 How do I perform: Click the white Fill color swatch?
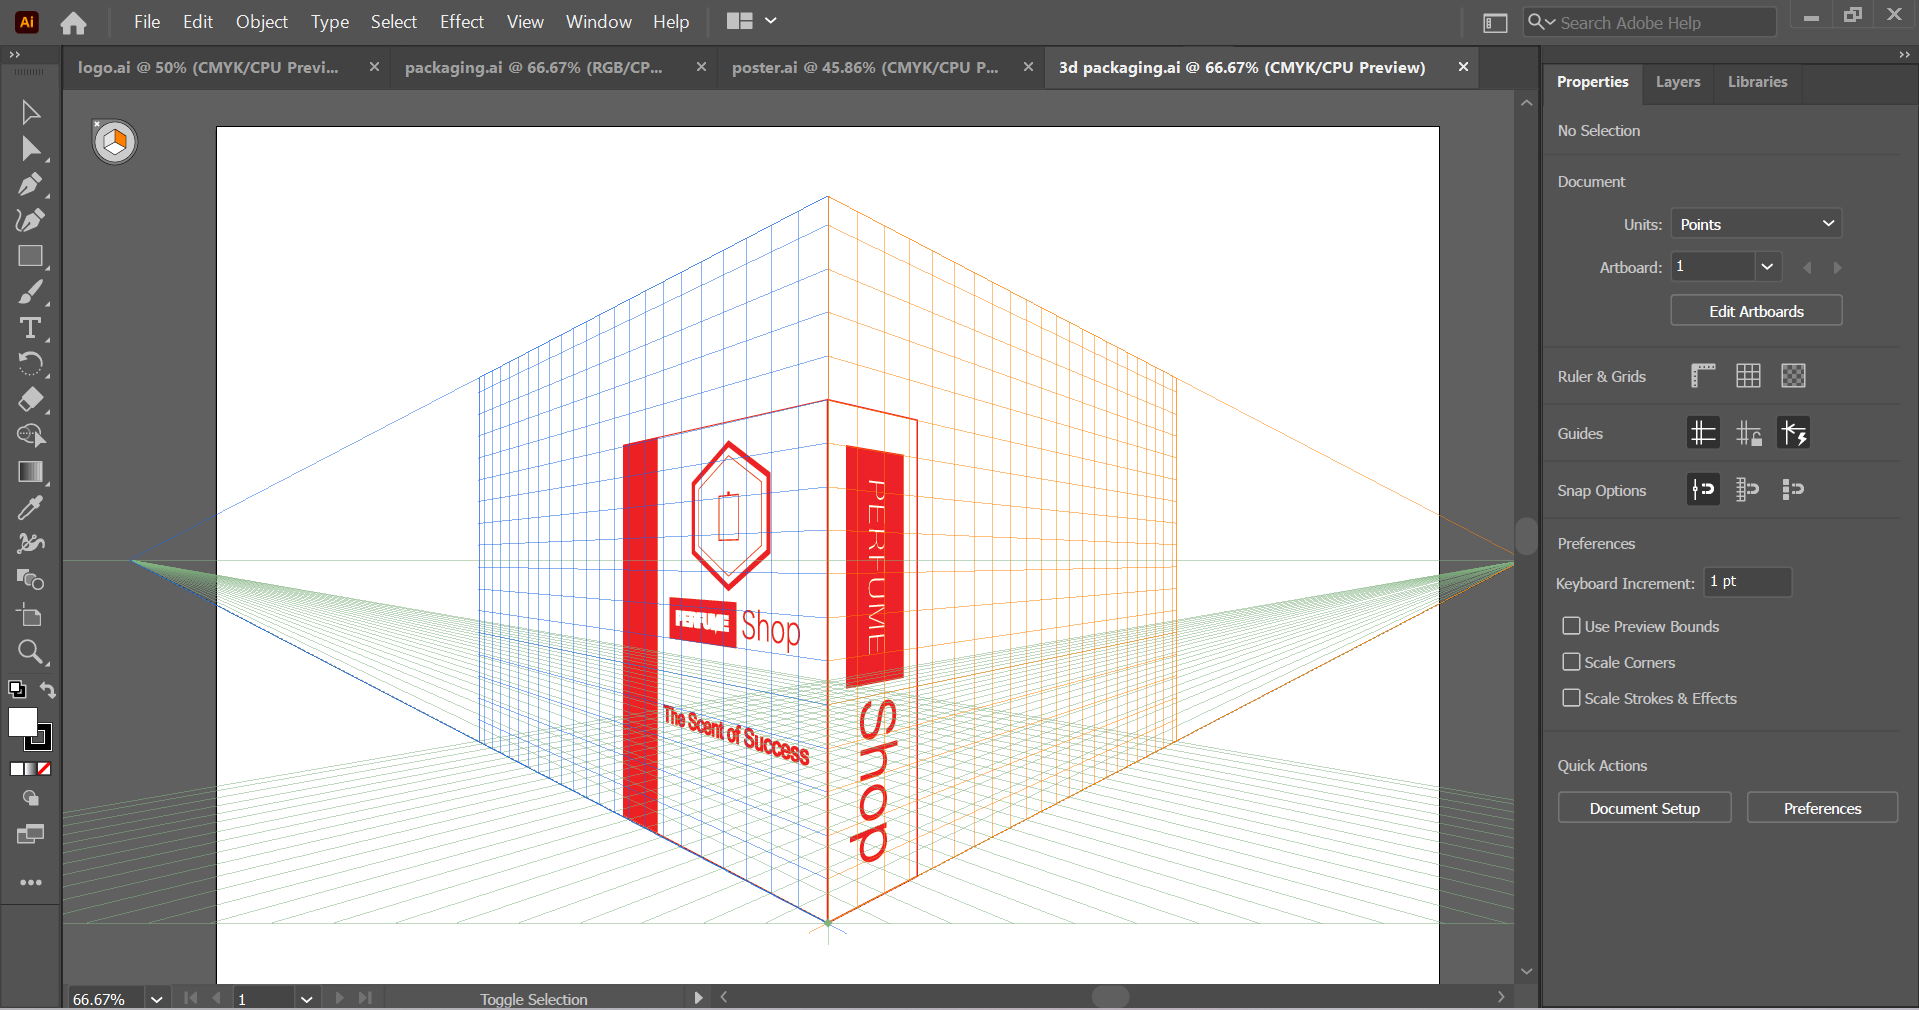(x=22, y=722)
